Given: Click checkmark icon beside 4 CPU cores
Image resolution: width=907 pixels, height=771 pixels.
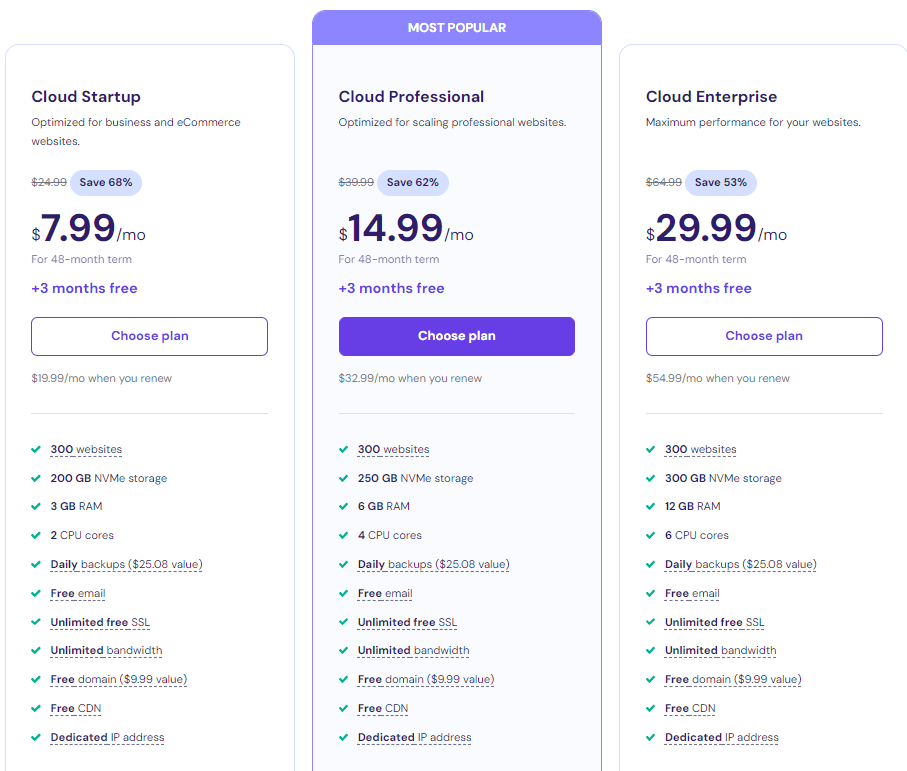Looking at the screenshot, I should point(344,535).
